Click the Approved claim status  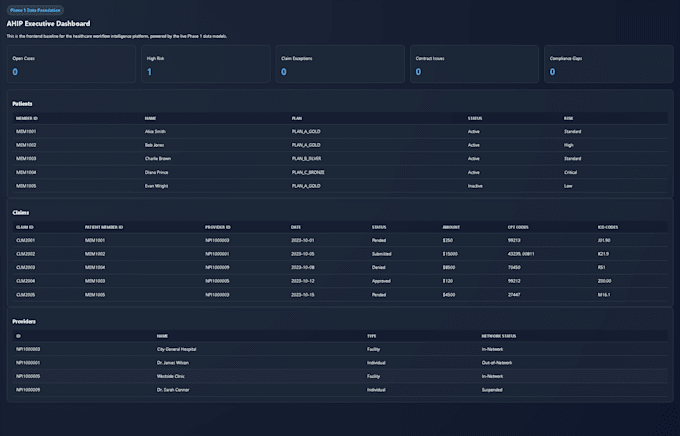381,281
